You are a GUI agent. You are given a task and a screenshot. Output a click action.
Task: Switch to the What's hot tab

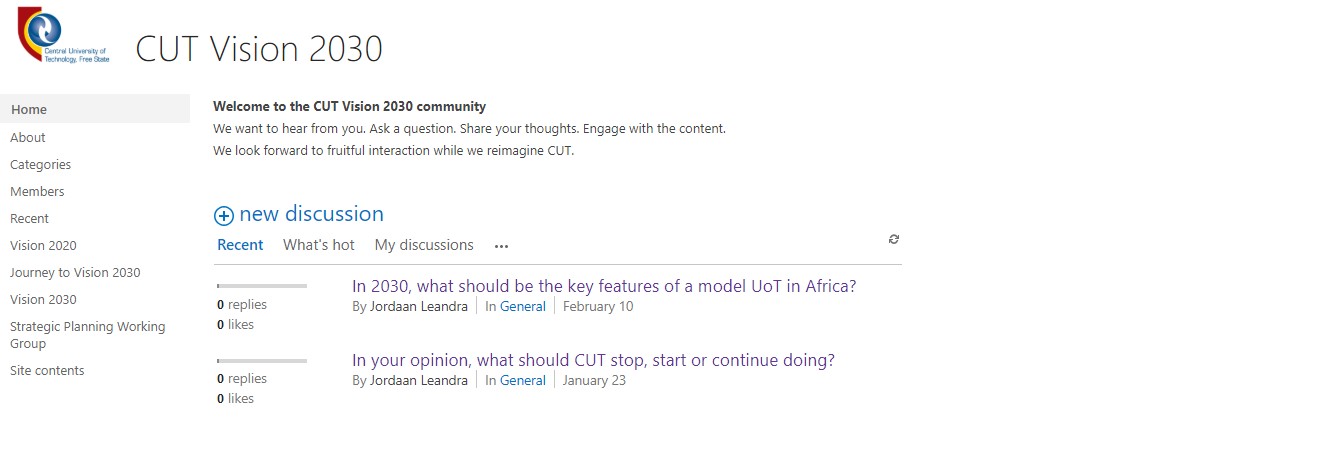319,245
